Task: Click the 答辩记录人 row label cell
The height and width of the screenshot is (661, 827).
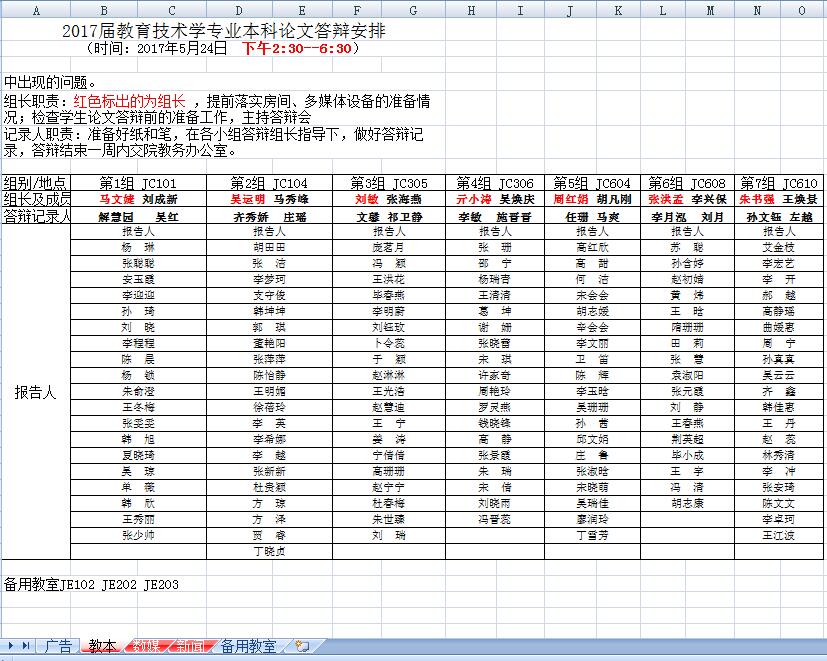Action: coord(36,215)
